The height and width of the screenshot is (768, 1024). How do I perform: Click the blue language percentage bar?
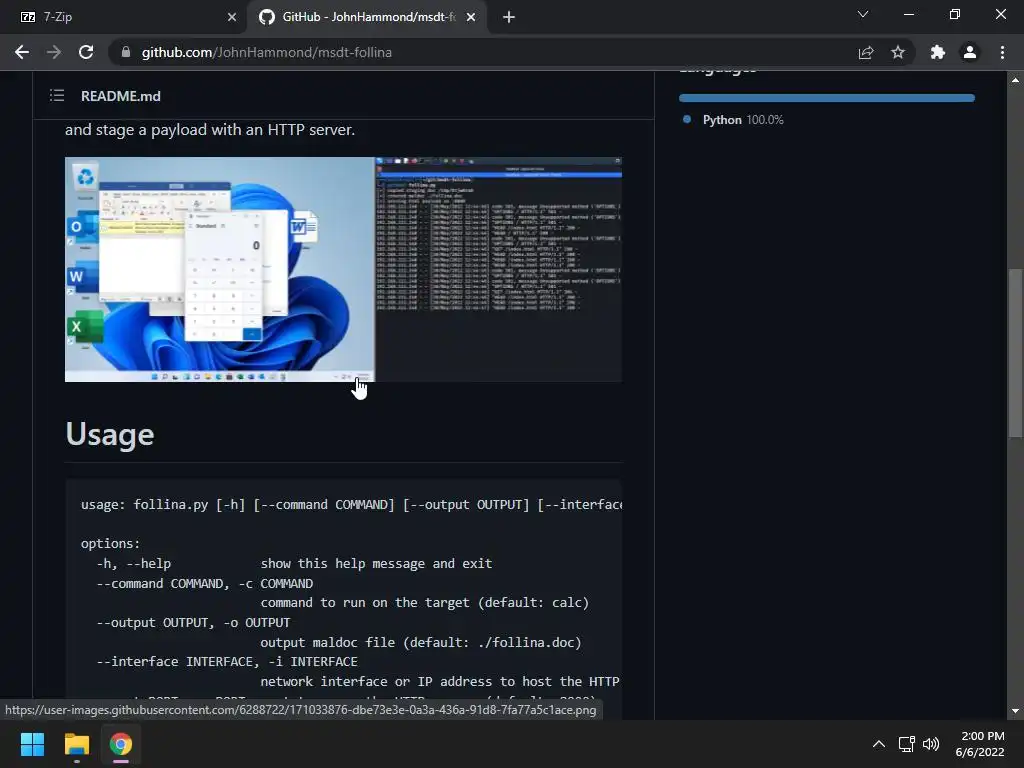827,98
